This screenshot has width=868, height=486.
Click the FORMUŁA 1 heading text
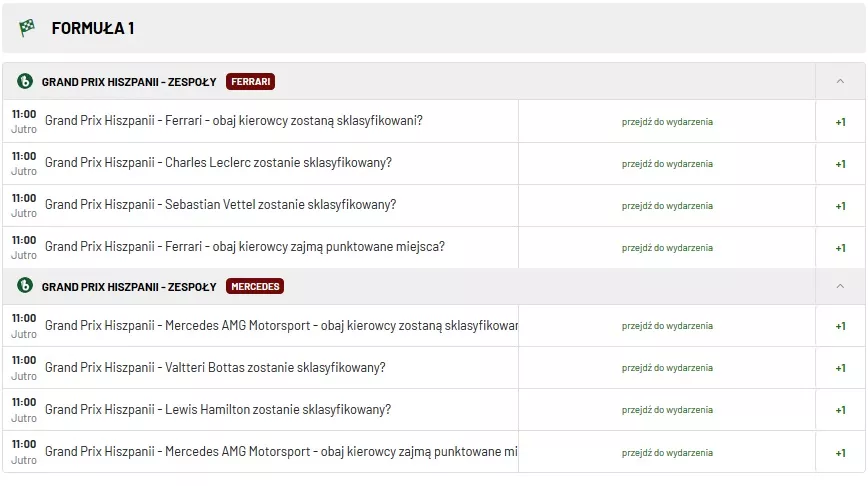click(92, 28)
